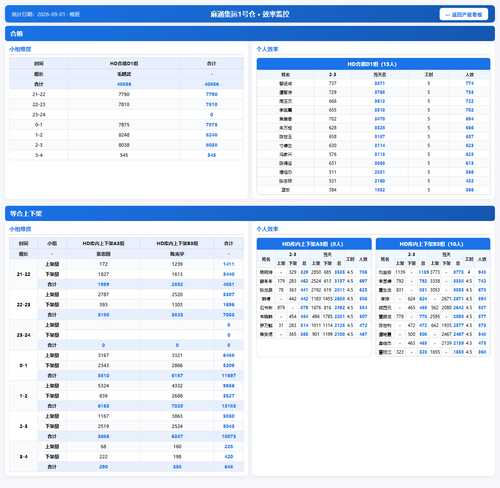Click the page title in the top banner
The image size is (500, 488).
tap(250, 14)
